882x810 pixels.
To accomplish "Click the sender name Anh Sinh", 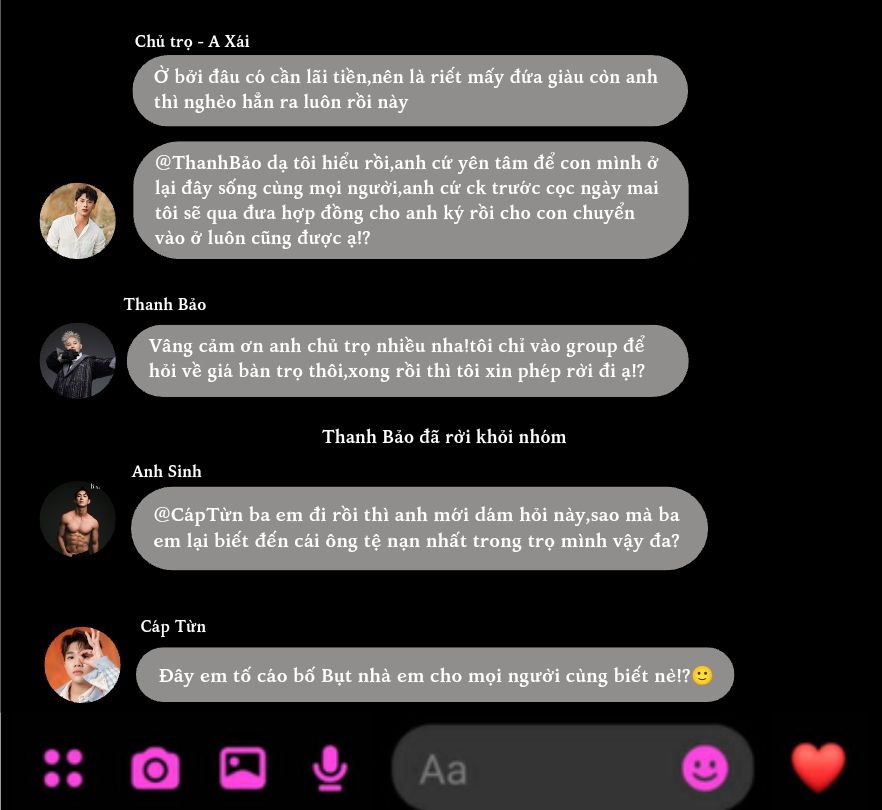I will point(166,471).
